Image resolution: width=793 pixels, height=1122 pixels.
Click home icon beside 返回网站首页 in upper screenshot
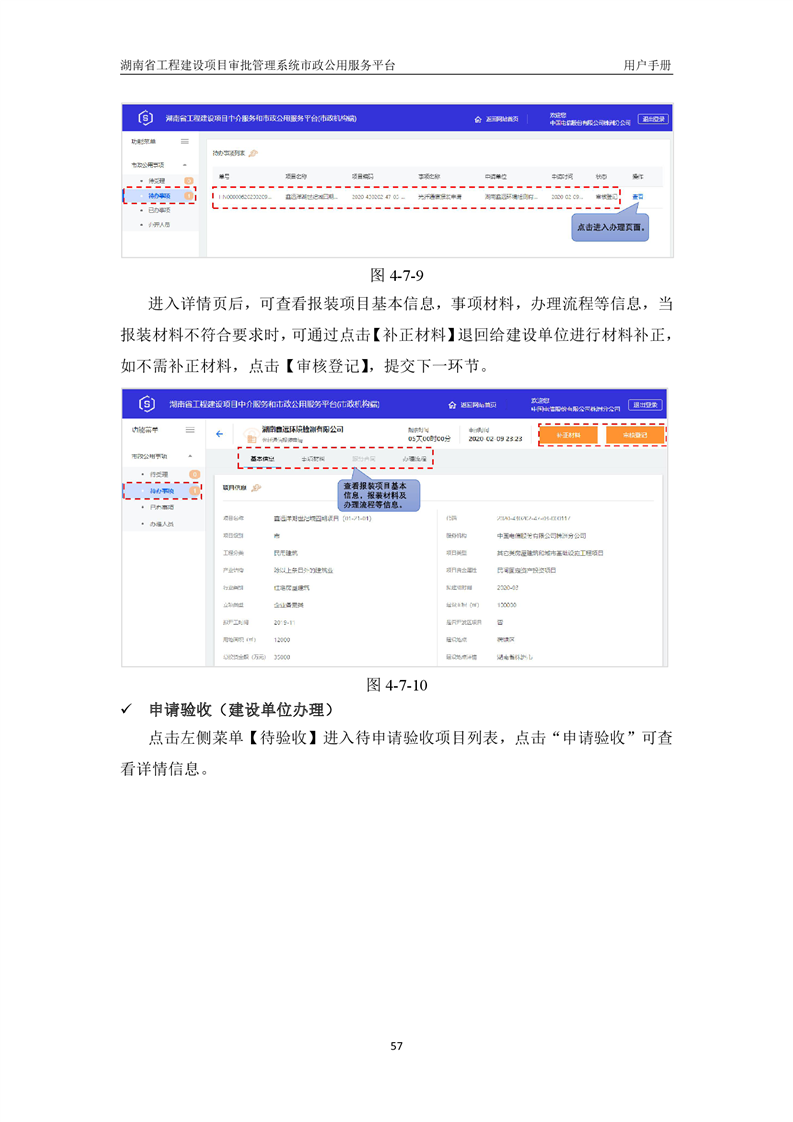(477, 119)
